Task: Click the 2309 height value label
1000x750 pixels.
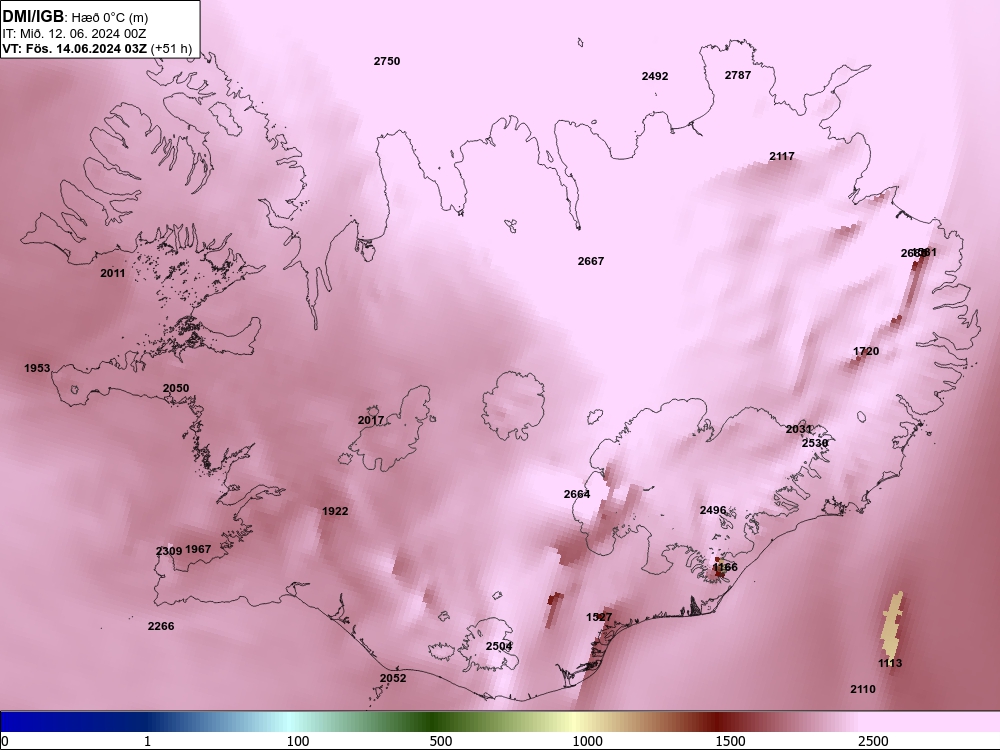Action: (169, 551)
